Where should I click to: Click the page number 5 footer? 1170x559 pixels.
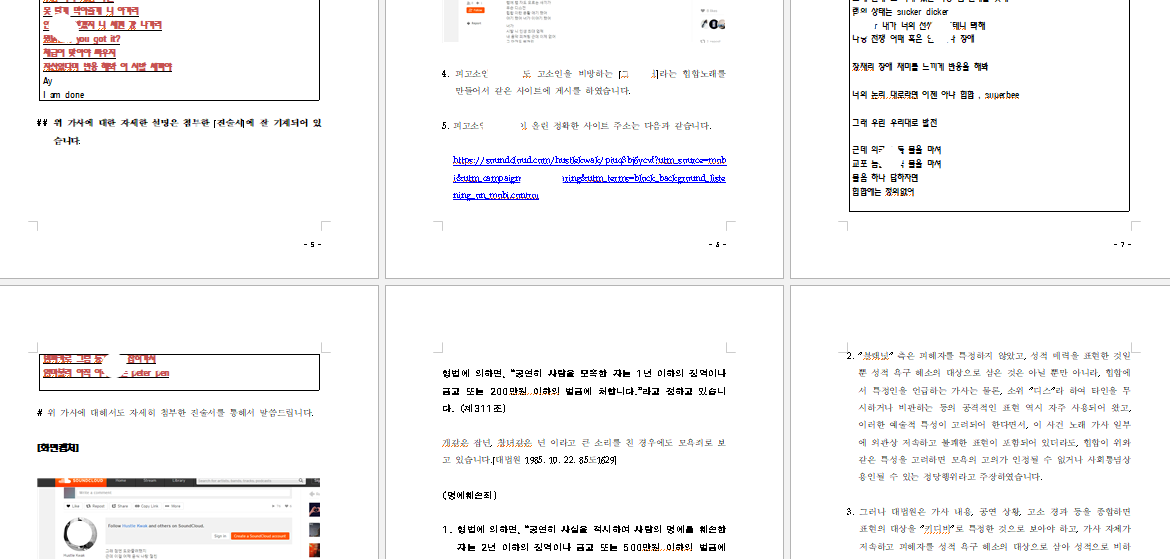311,245
